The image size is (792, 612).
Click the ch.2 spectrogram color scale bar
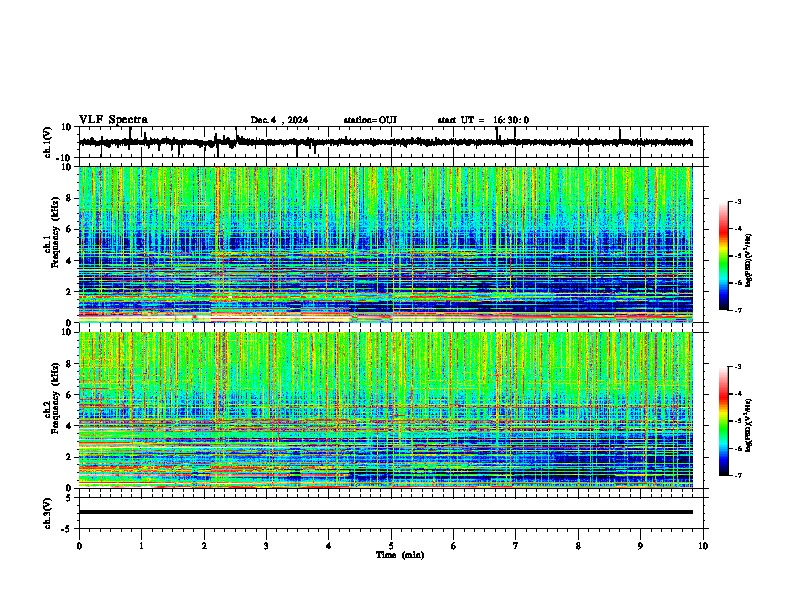(724, 421)
